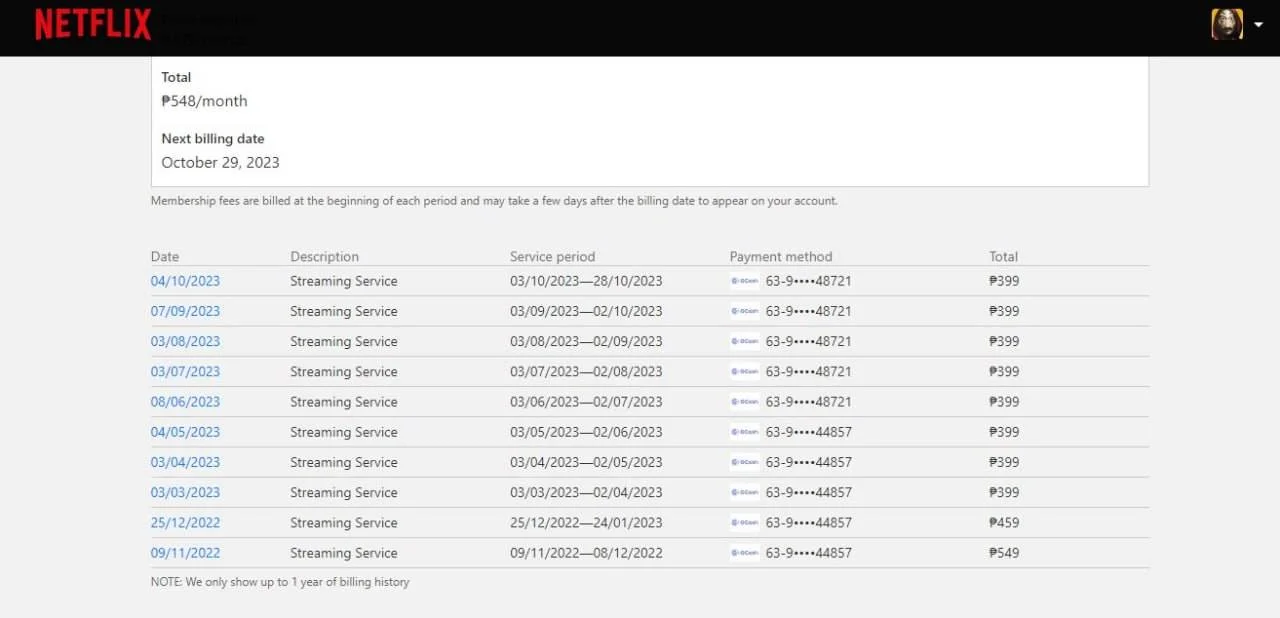Click the ₱549 total amount

(1004, 553)
